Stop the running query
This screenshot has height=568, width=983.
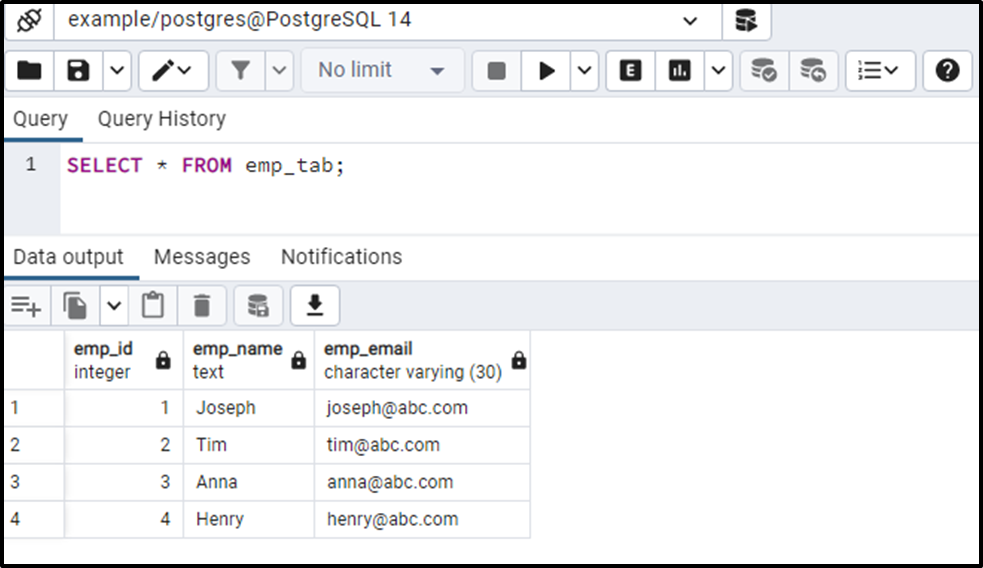(497, 71)
